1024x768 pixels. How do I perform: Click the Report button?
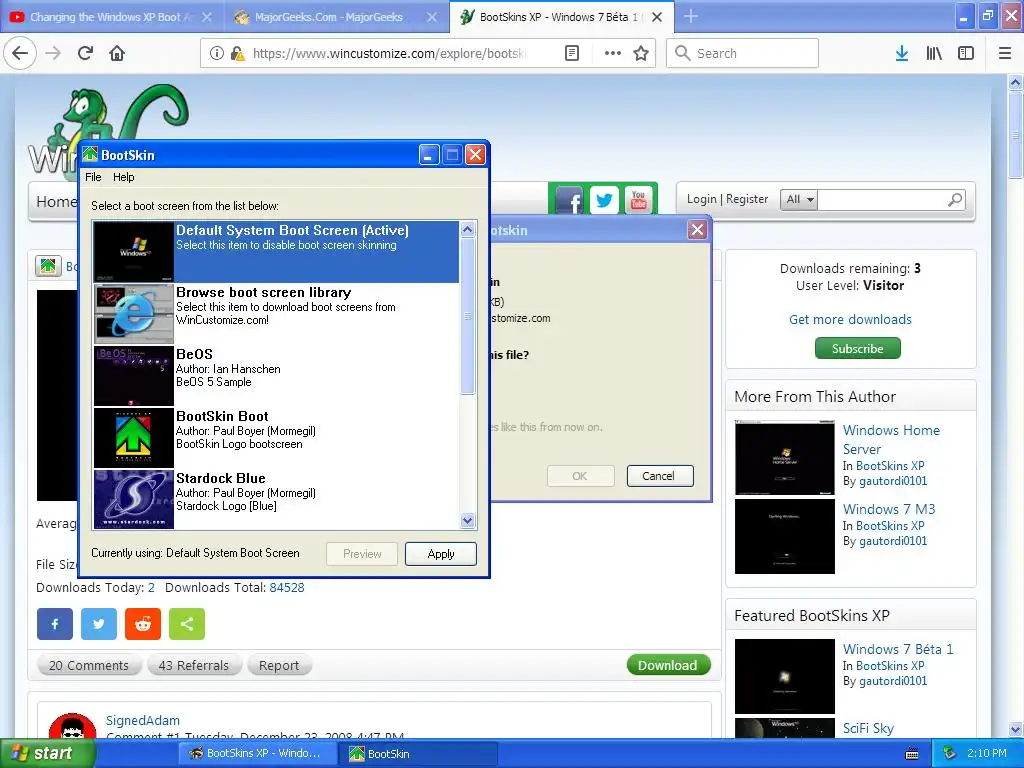click(x=279, y=665)
